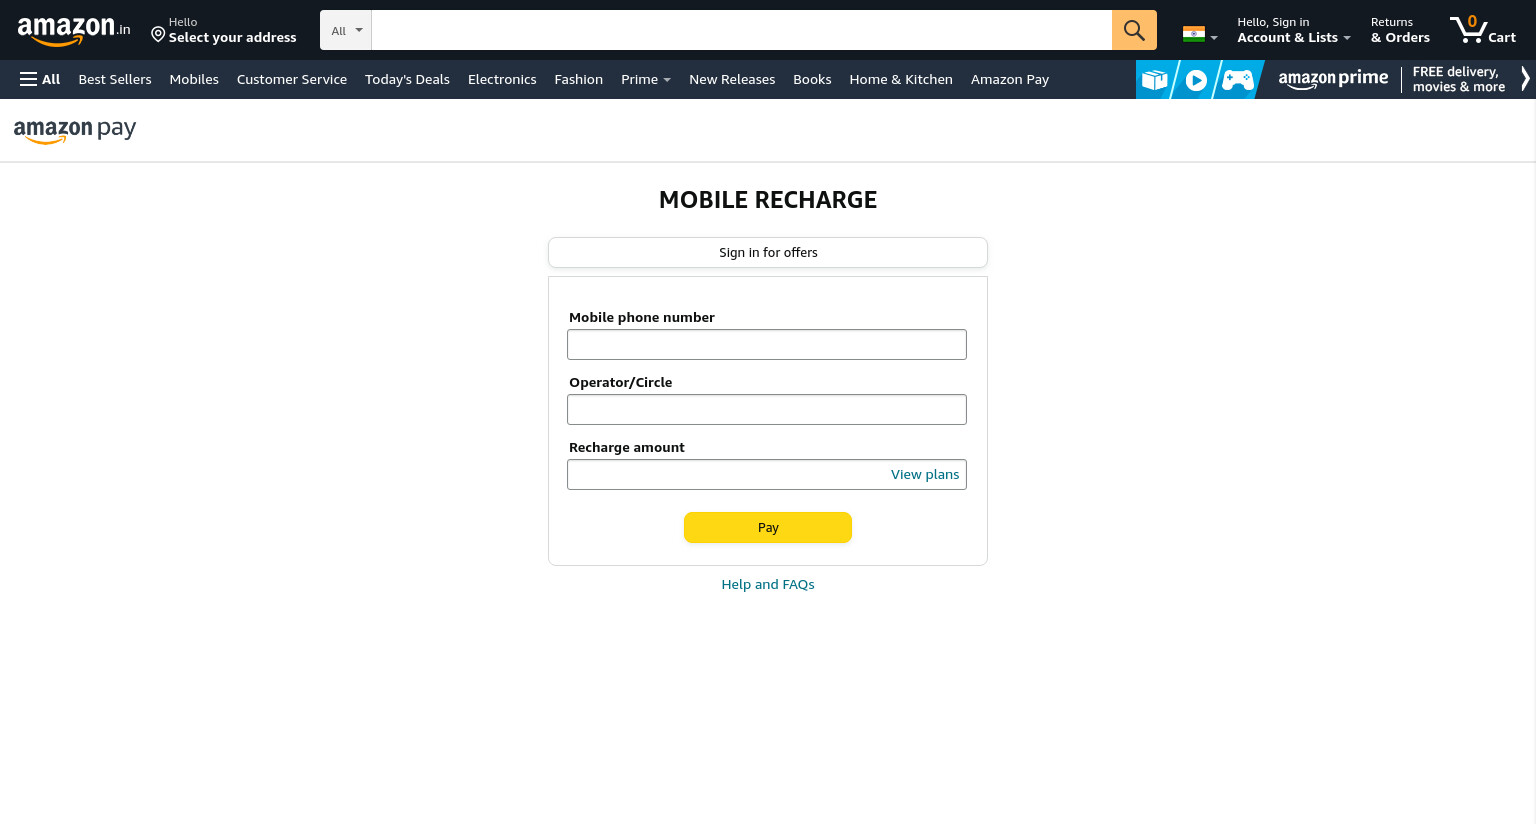This screenshot has width=1536, height=824.
Task: Click the main search text box
Action: [x=741, y=30]
